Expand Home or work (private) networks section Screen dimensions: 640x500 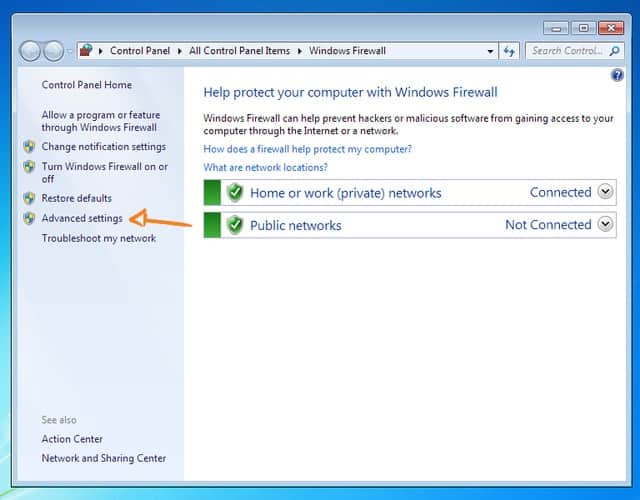[x=605, y=191]
